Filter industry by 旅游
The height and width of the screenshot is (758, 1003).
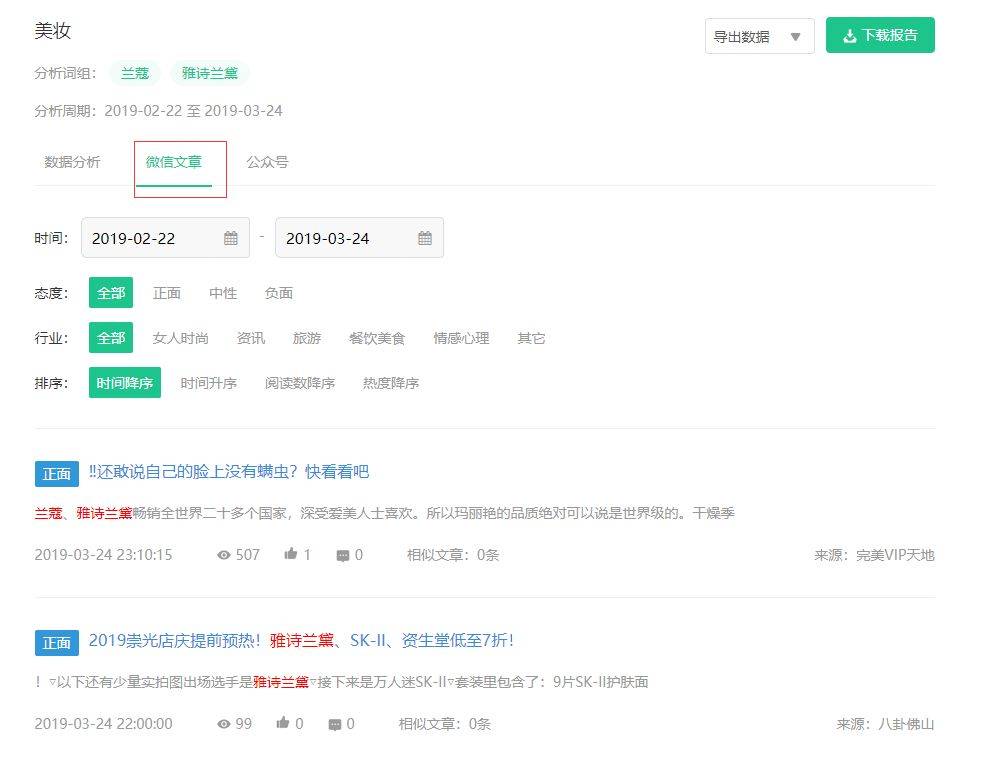coord(307,338)
